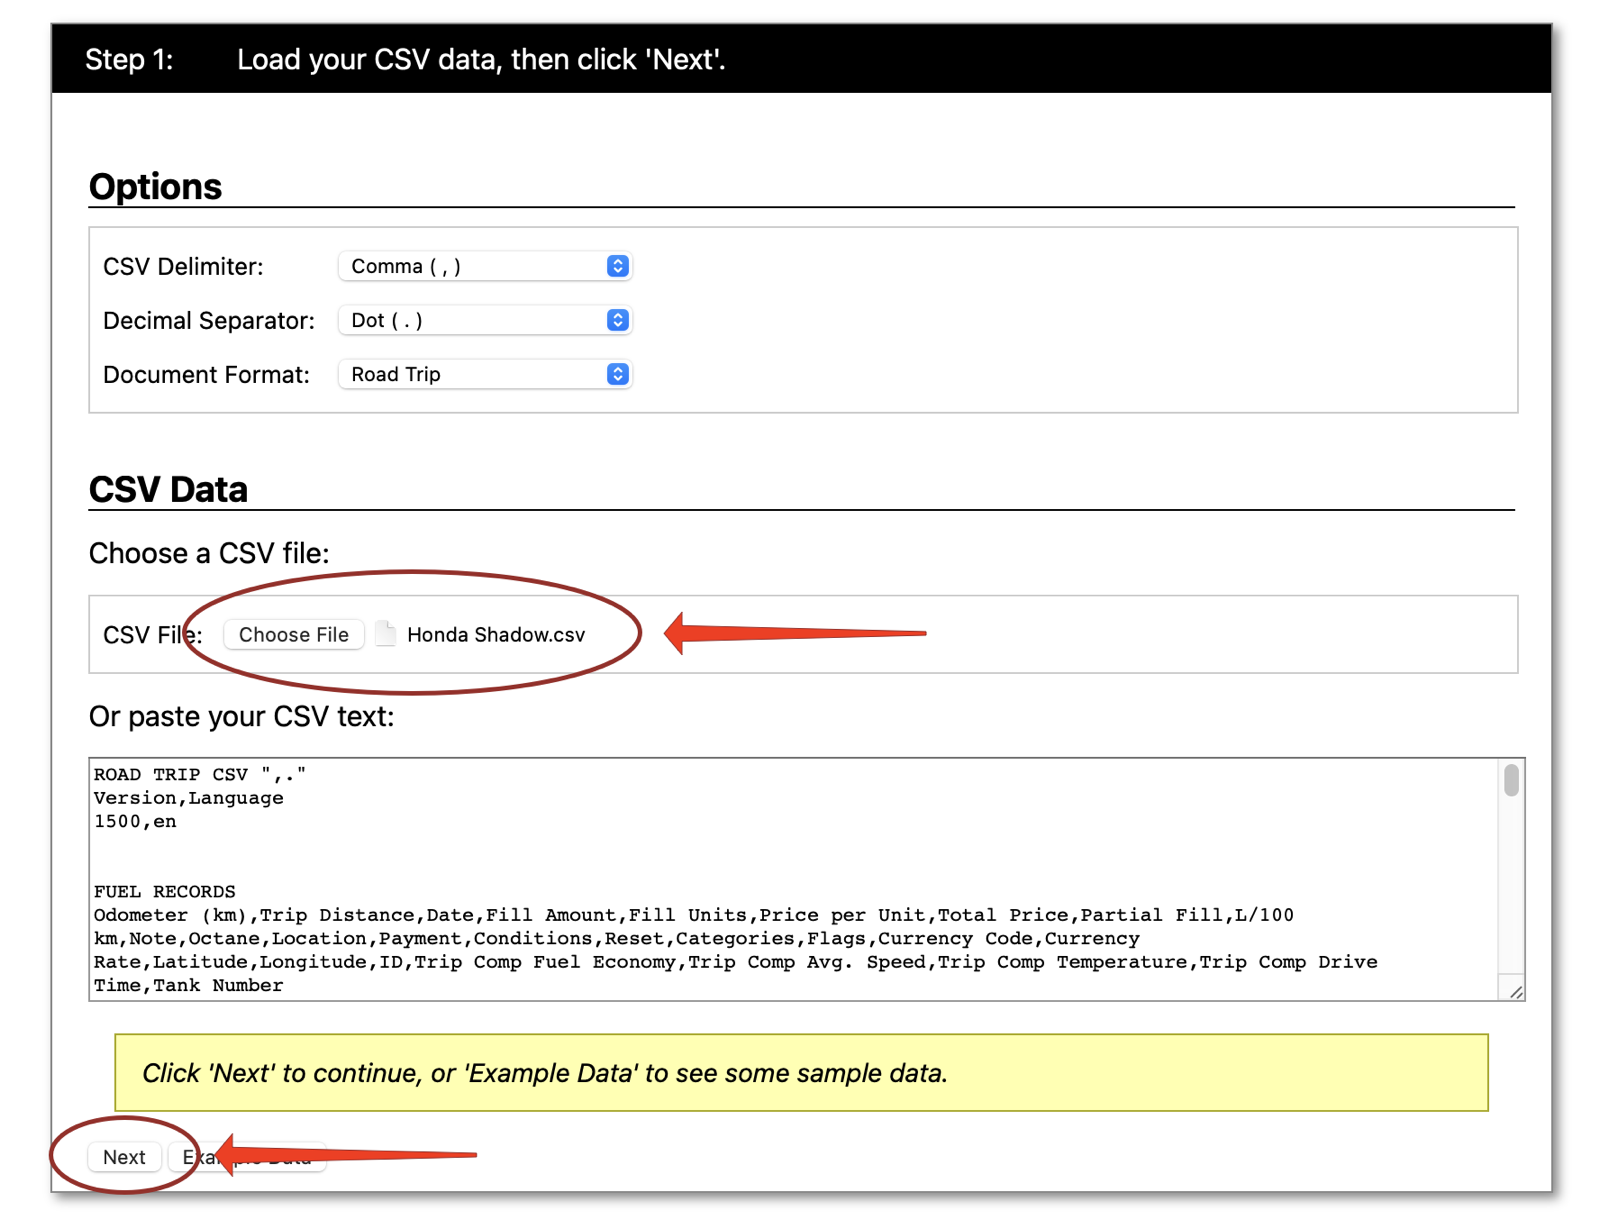Image resolution: width=1600 pixels, height=1220 pixels.
Task: Click the Document Format blue stepper arrows
Action: tap(617, 374)
